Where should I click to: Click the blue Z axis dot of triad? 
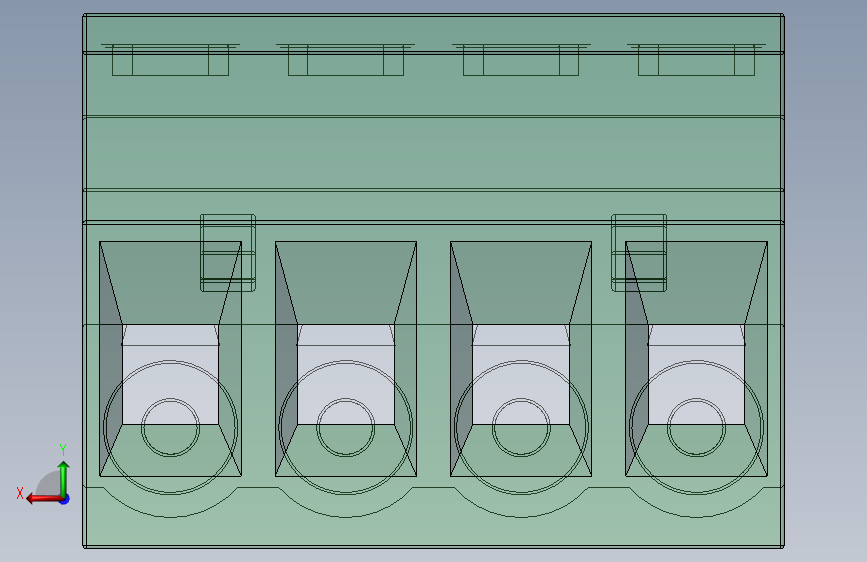[x=65, y=499]
